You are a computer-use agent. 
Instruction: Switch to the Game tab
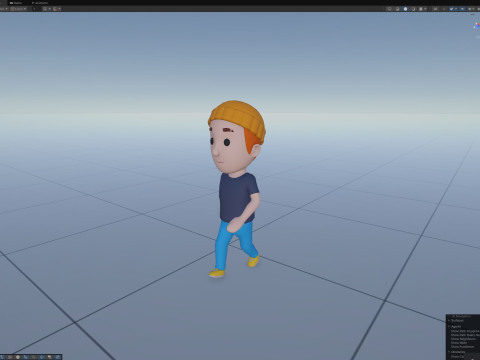click(16, 3)
